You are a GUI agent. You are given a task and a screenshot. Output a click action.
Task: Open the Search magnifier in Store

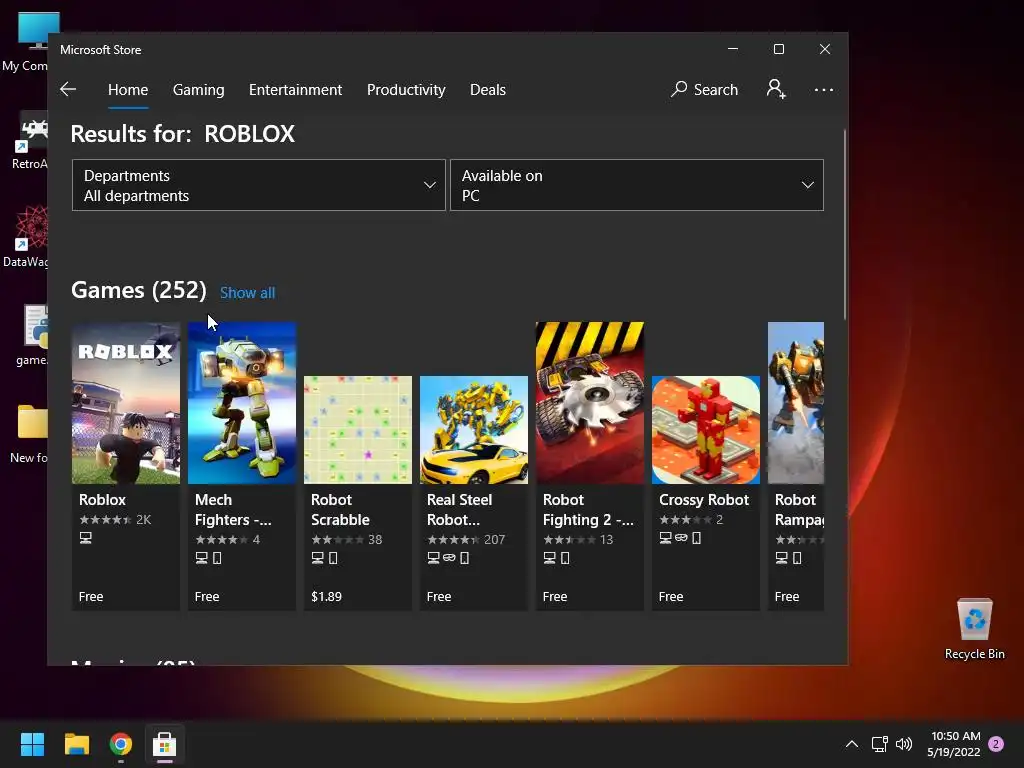point(704,89)
